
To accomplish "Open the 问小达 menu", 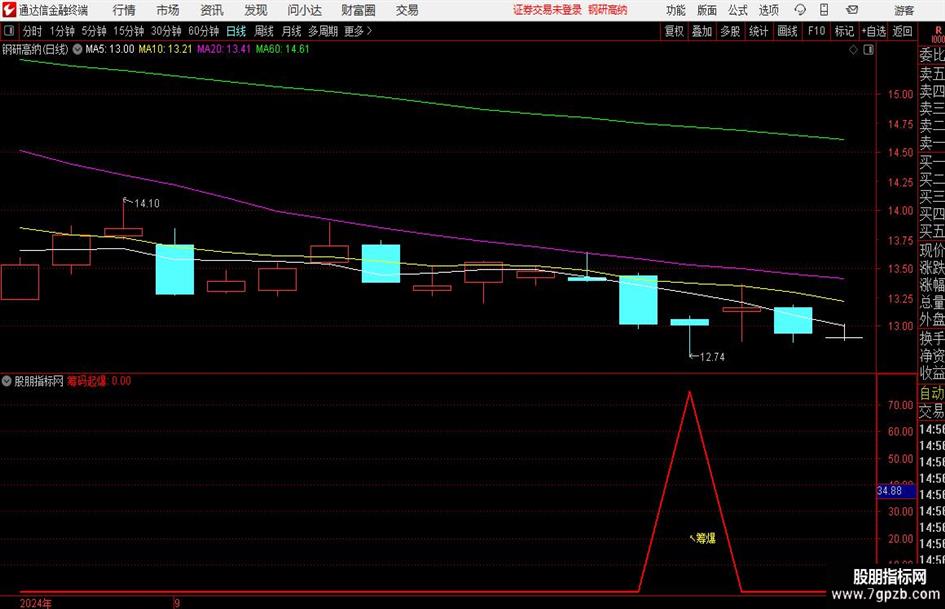I will coord(304,10).
